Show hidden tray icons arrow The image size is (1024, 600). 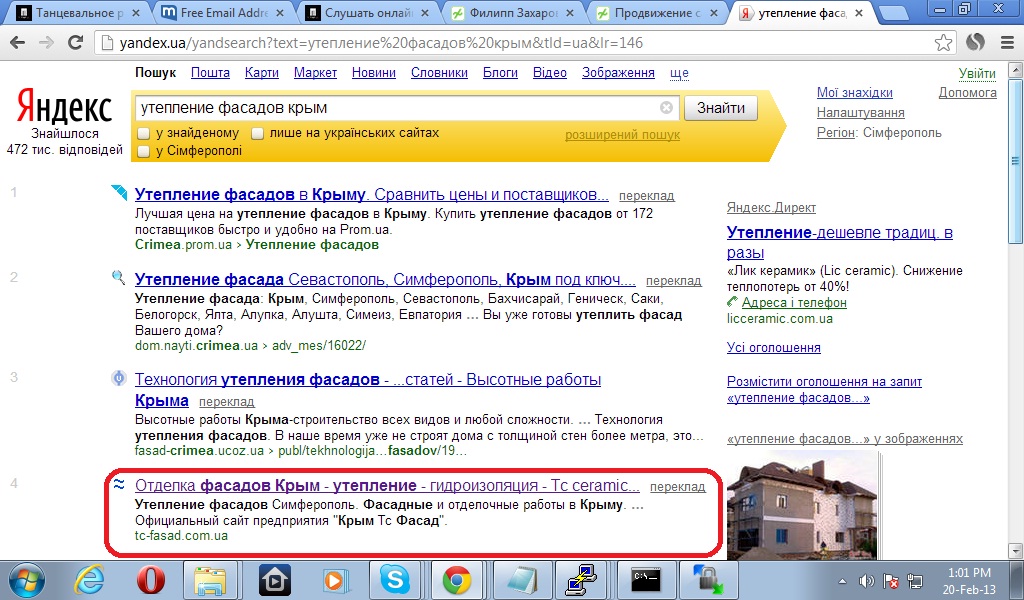[842, 581]
